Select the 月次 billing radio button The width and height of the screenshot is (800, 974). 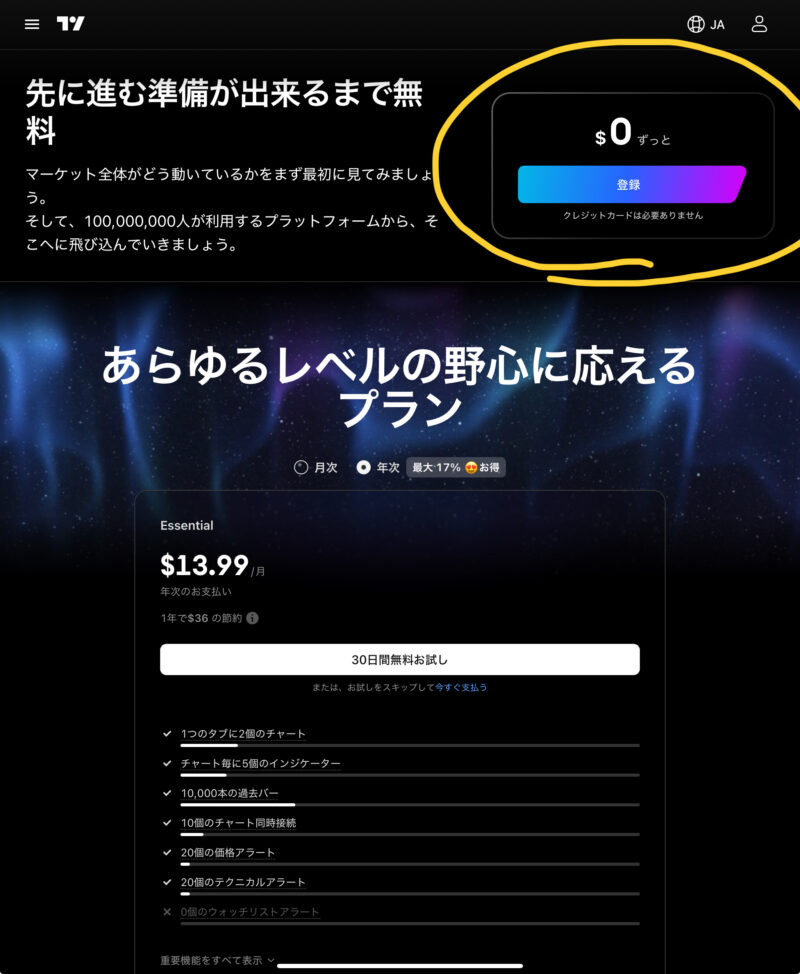pyautogui.click(x=301, y=467)
